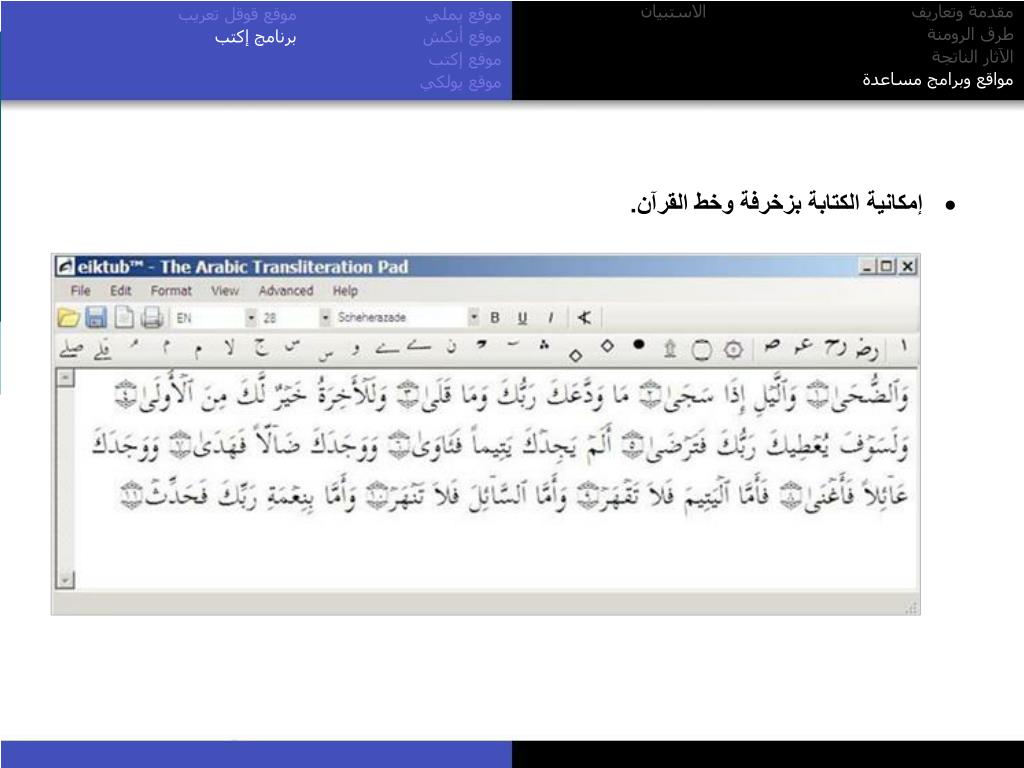The width and height of the screenshot is (1024, 768).
Task: Jump to the موقع يولكي subsection
Action: click(460, 83)
